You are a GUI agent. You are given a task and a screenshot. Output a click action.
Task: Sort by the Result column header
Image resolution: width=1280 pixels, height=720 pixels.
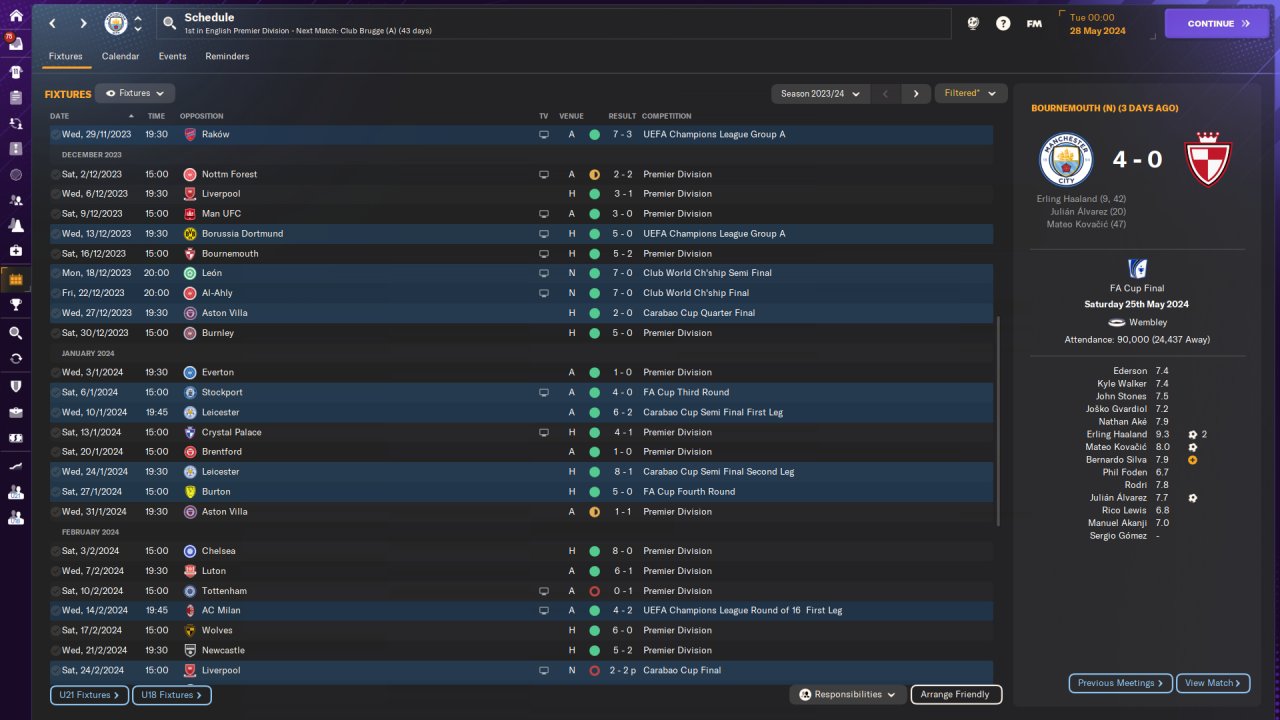coord(622,116)
